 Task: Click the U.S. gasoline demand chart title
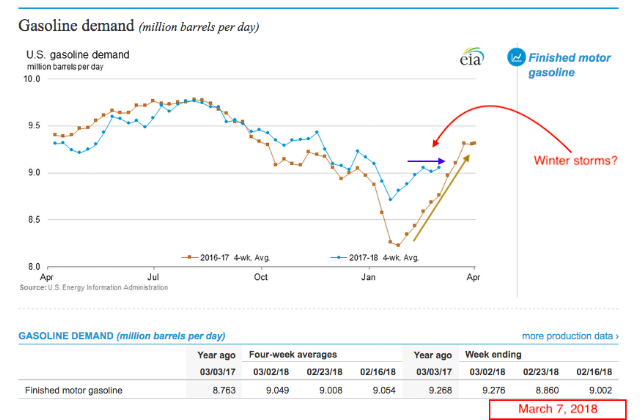[x=78, y=55]
